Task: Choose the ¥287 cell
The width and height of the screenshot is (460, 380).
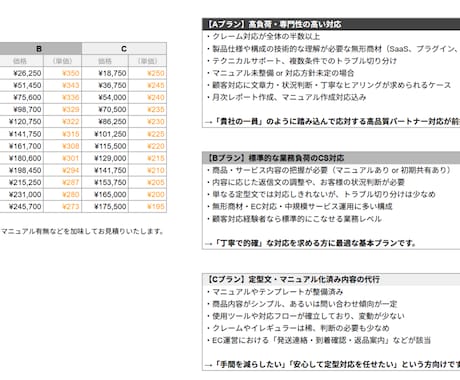Action: pos(63,182)
